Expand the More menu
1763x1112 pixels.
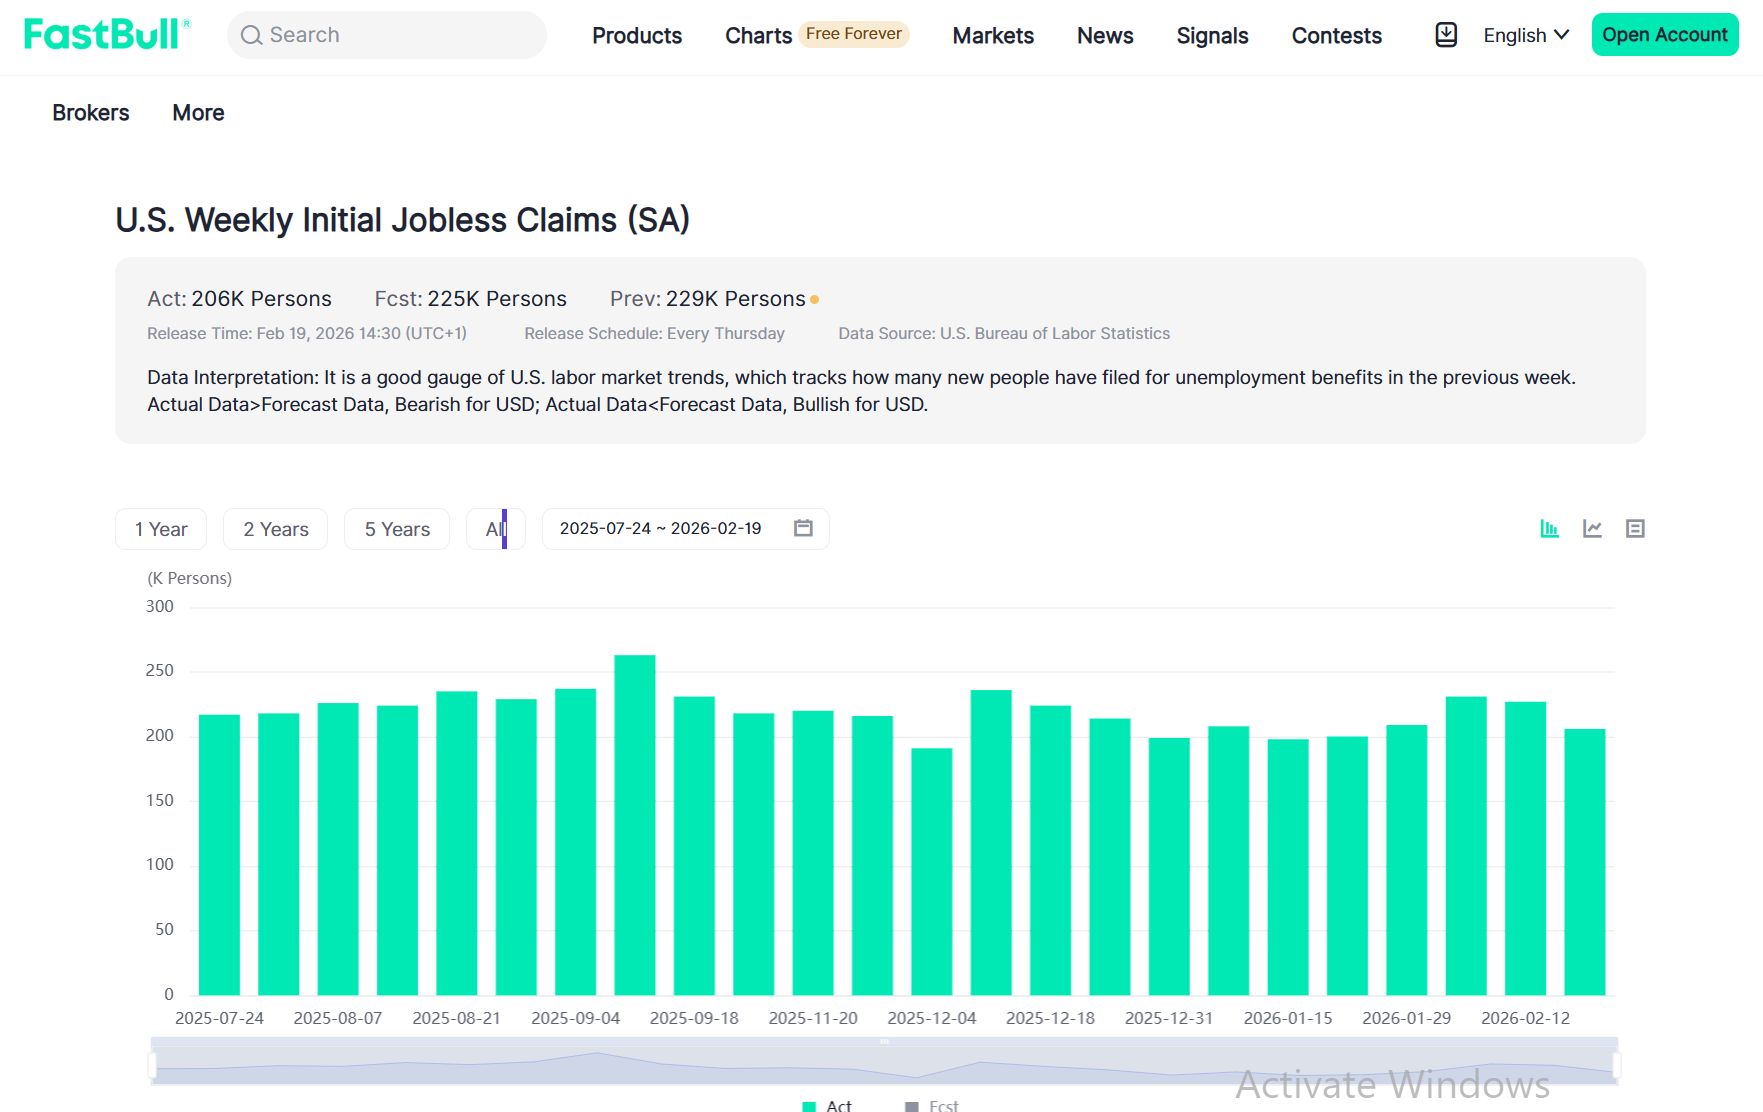click(198, 113)
